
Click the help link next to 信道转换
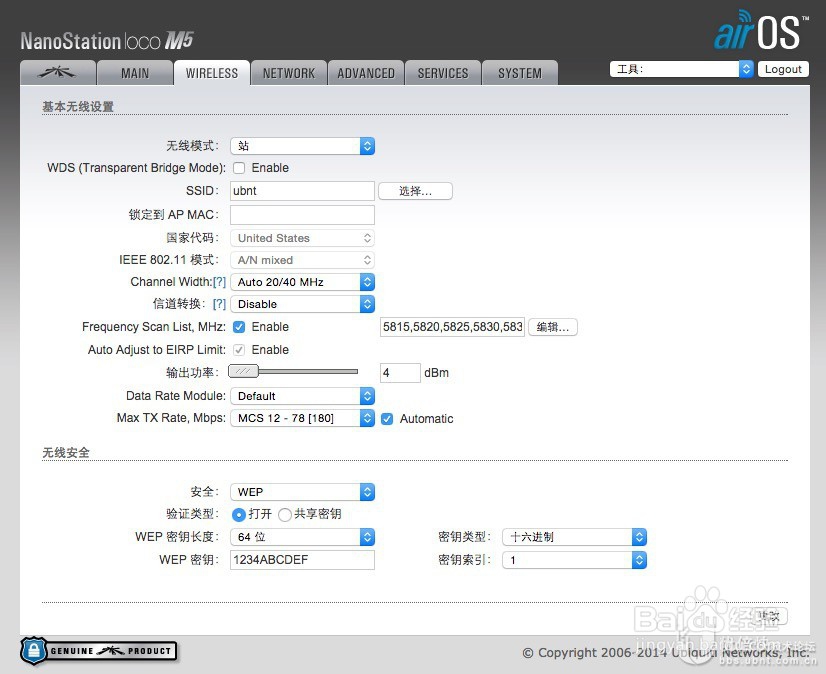pyautogui.click(x=219, y=304)
